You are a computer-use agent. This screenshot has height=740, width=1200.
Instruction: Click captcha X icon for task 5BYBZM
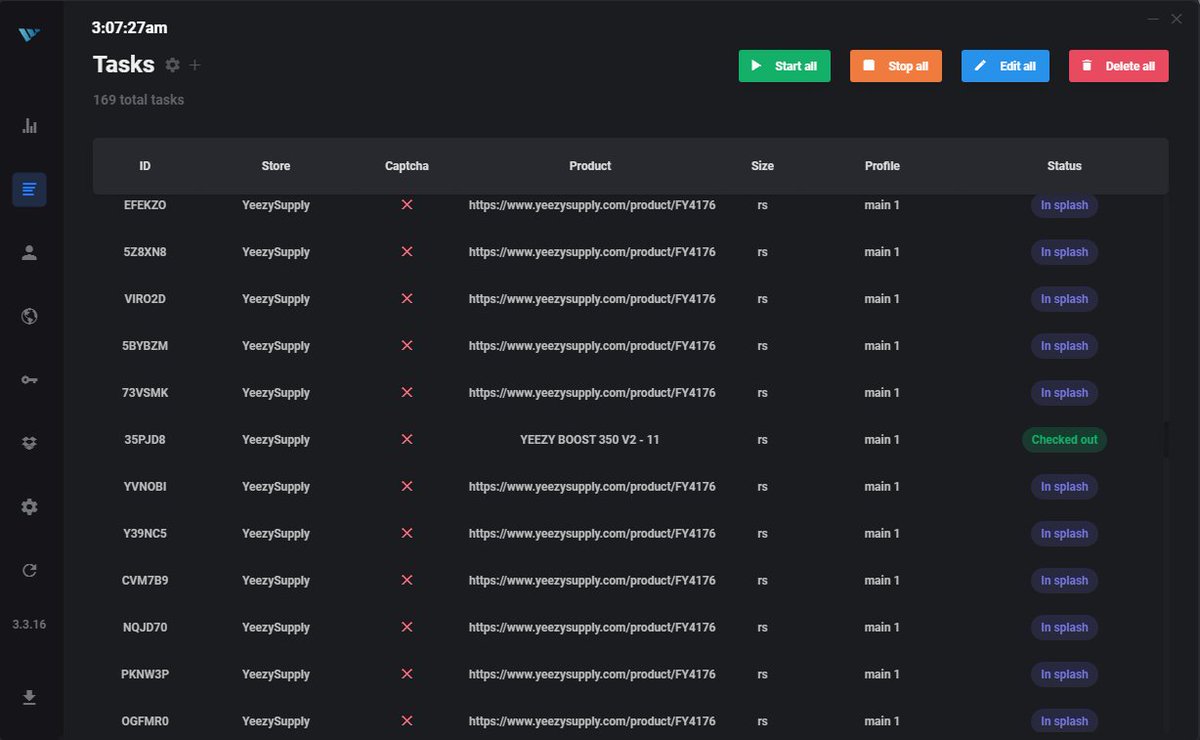tap(407, 345)
